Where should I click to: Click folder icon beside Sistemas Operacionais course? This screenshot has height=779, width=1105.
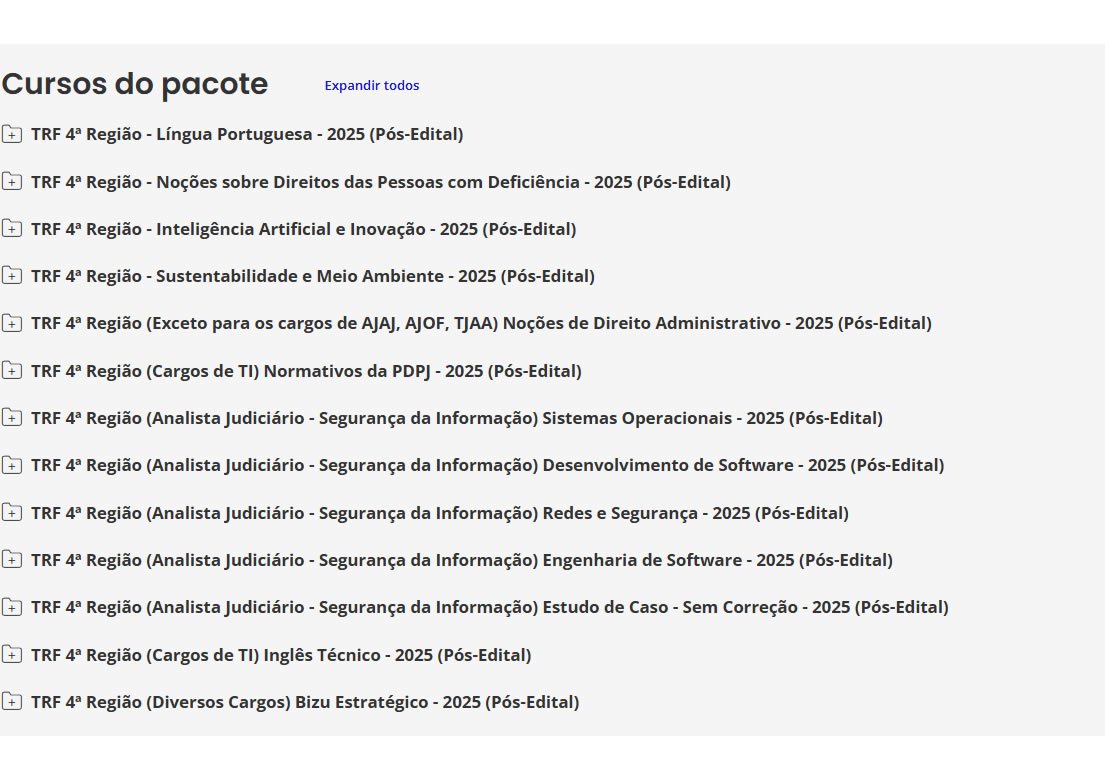[x=11, y=418]
